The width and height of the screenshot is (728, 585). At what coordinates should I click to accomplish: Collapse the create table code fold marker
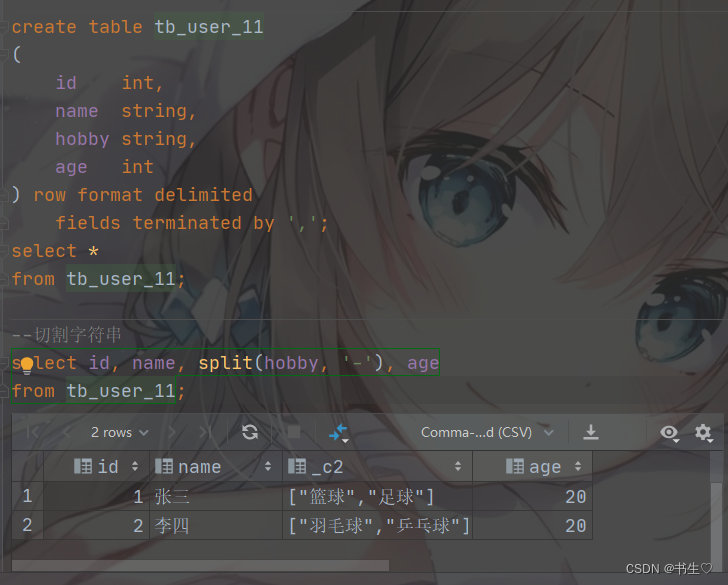(4, 27)
